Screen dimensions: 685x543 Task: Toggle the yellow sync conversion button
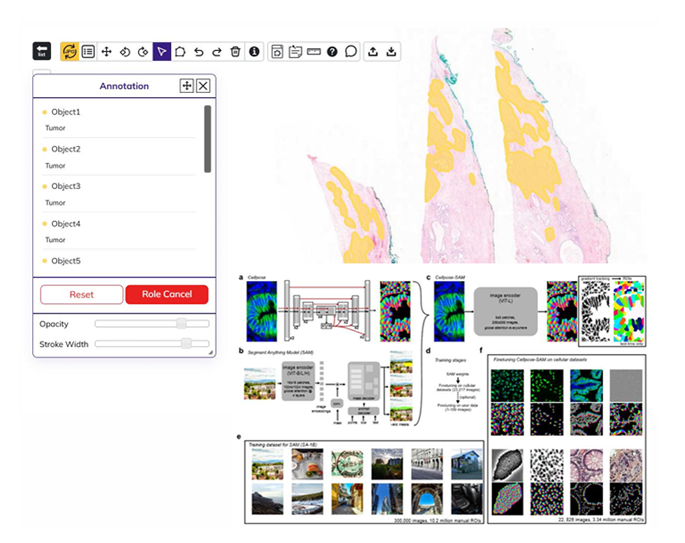[x=69, y=52]
